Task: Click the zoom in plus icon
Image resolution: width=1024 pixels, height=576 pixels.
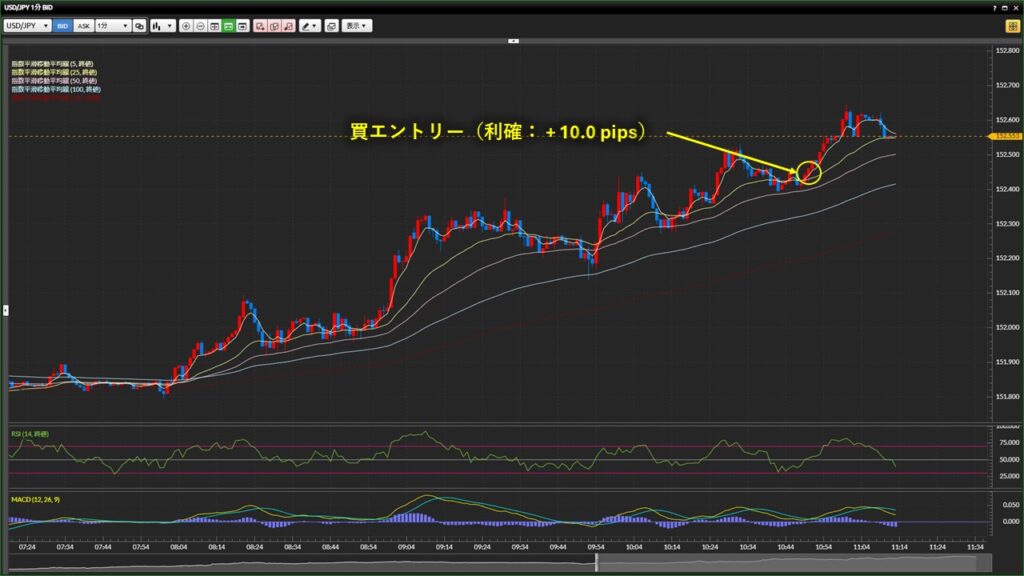Action: pos(187,25)
